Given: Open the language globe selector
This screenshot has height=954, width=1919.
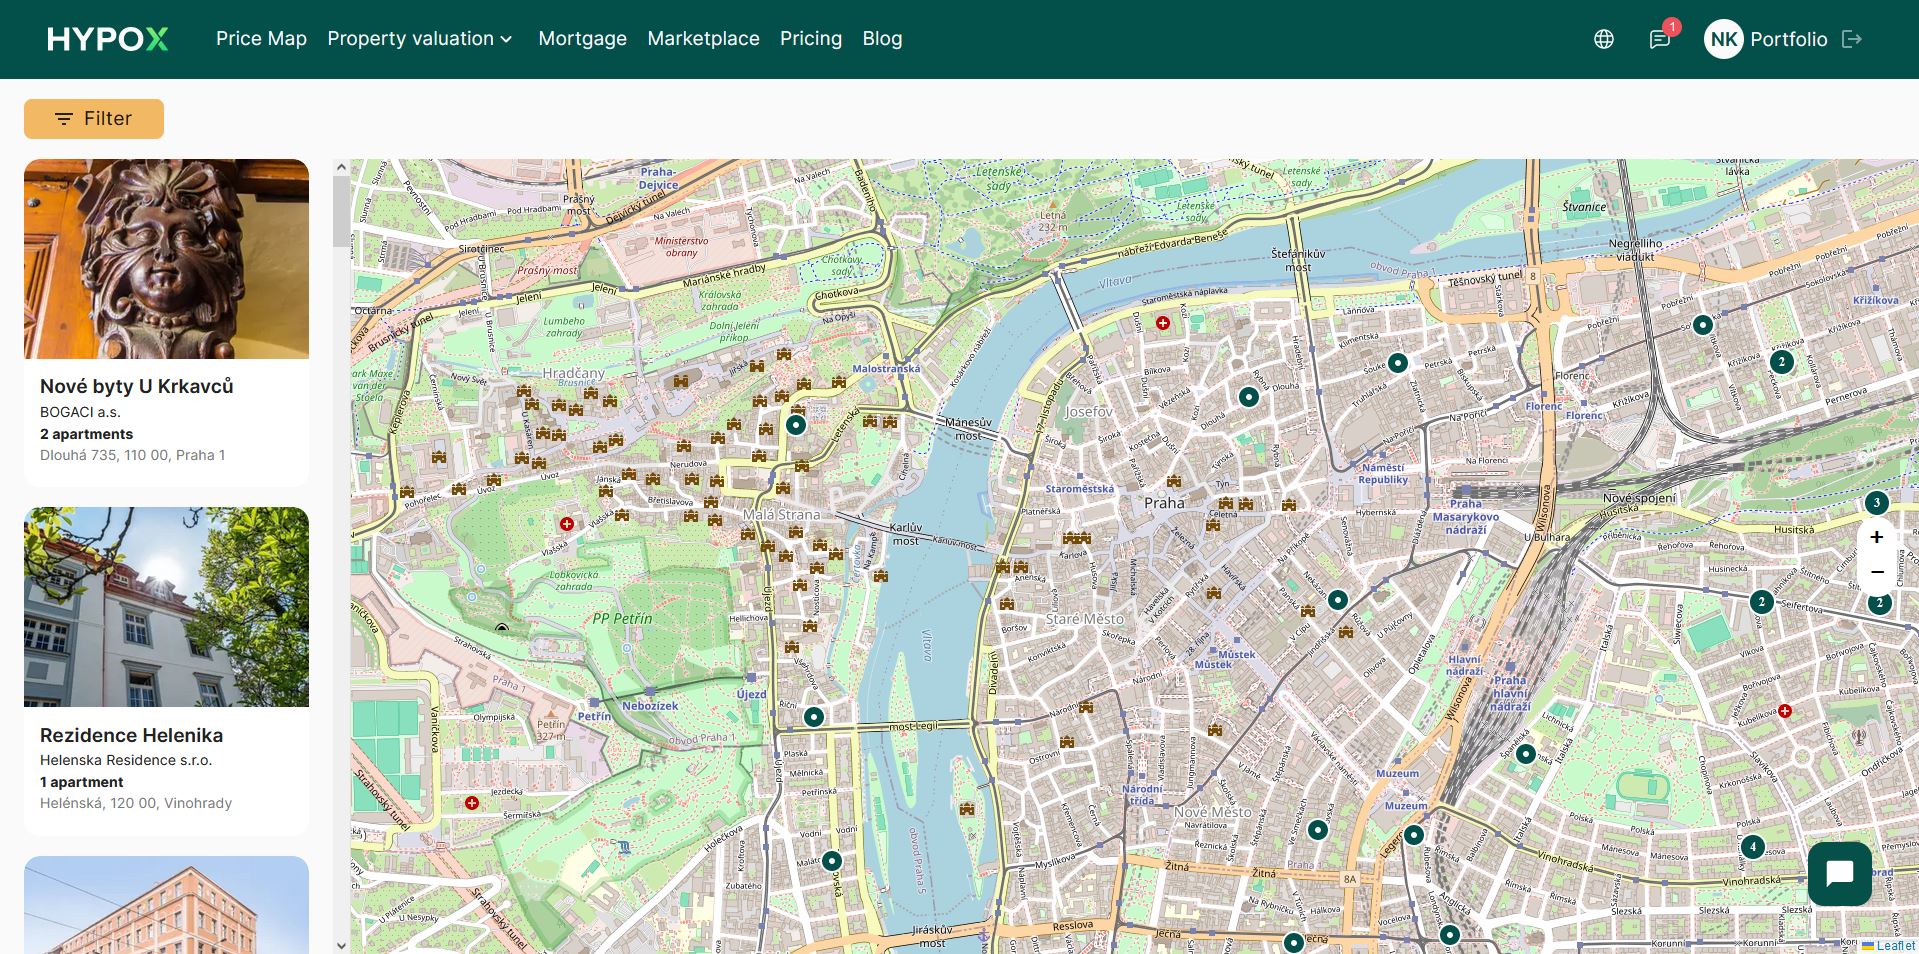Looking at the screenshot, I should pos(1603,39).
